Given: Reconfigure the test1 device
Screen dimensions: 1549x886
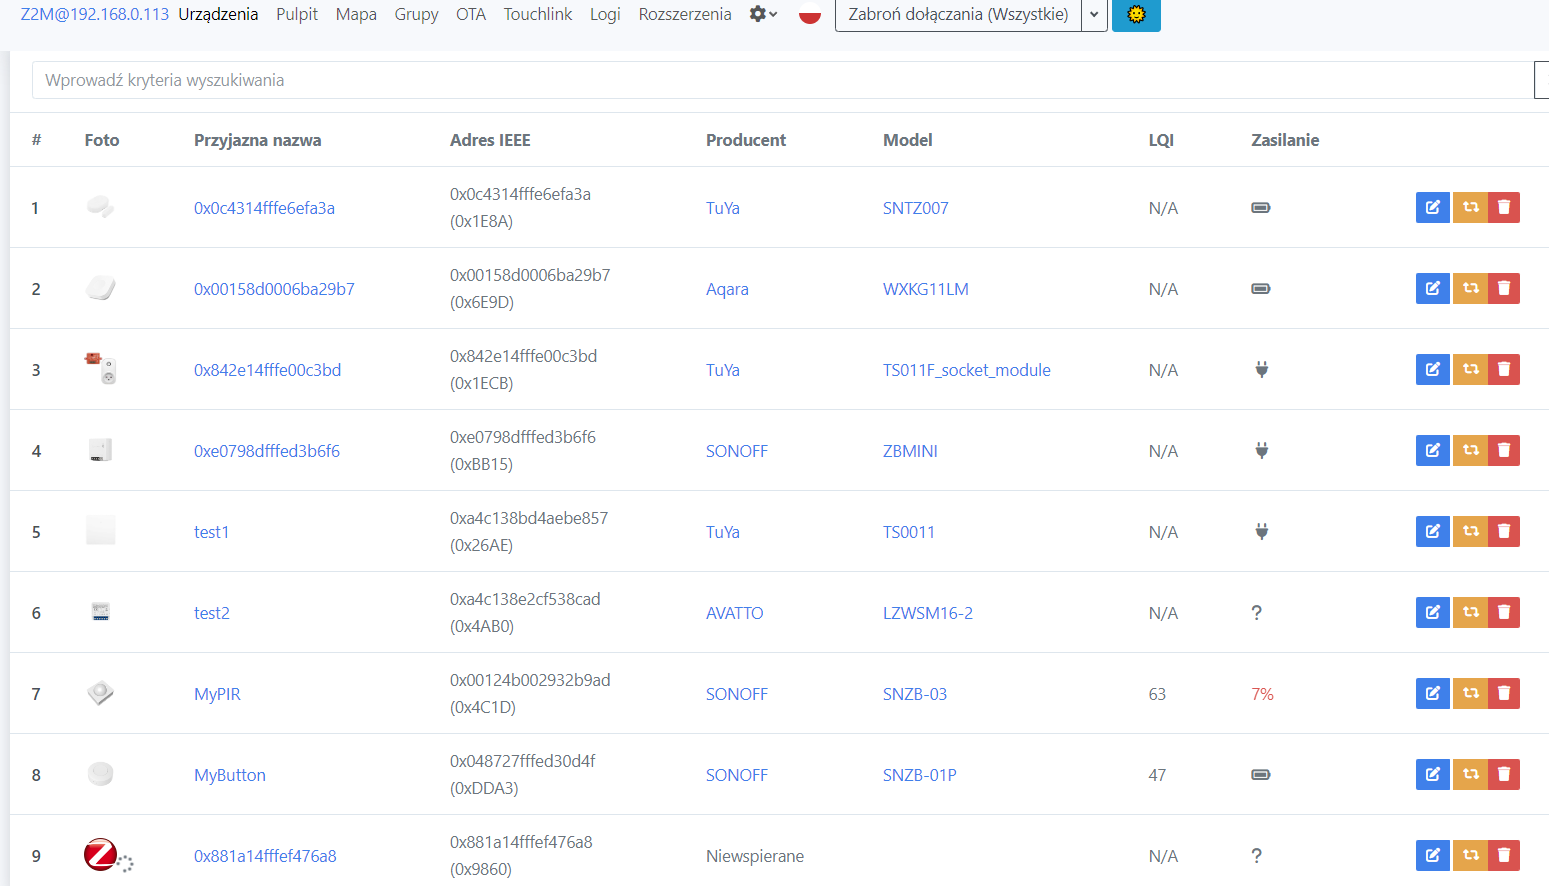Looking at the screenshot, I should pyautogui.click(x=1470, y=531).
